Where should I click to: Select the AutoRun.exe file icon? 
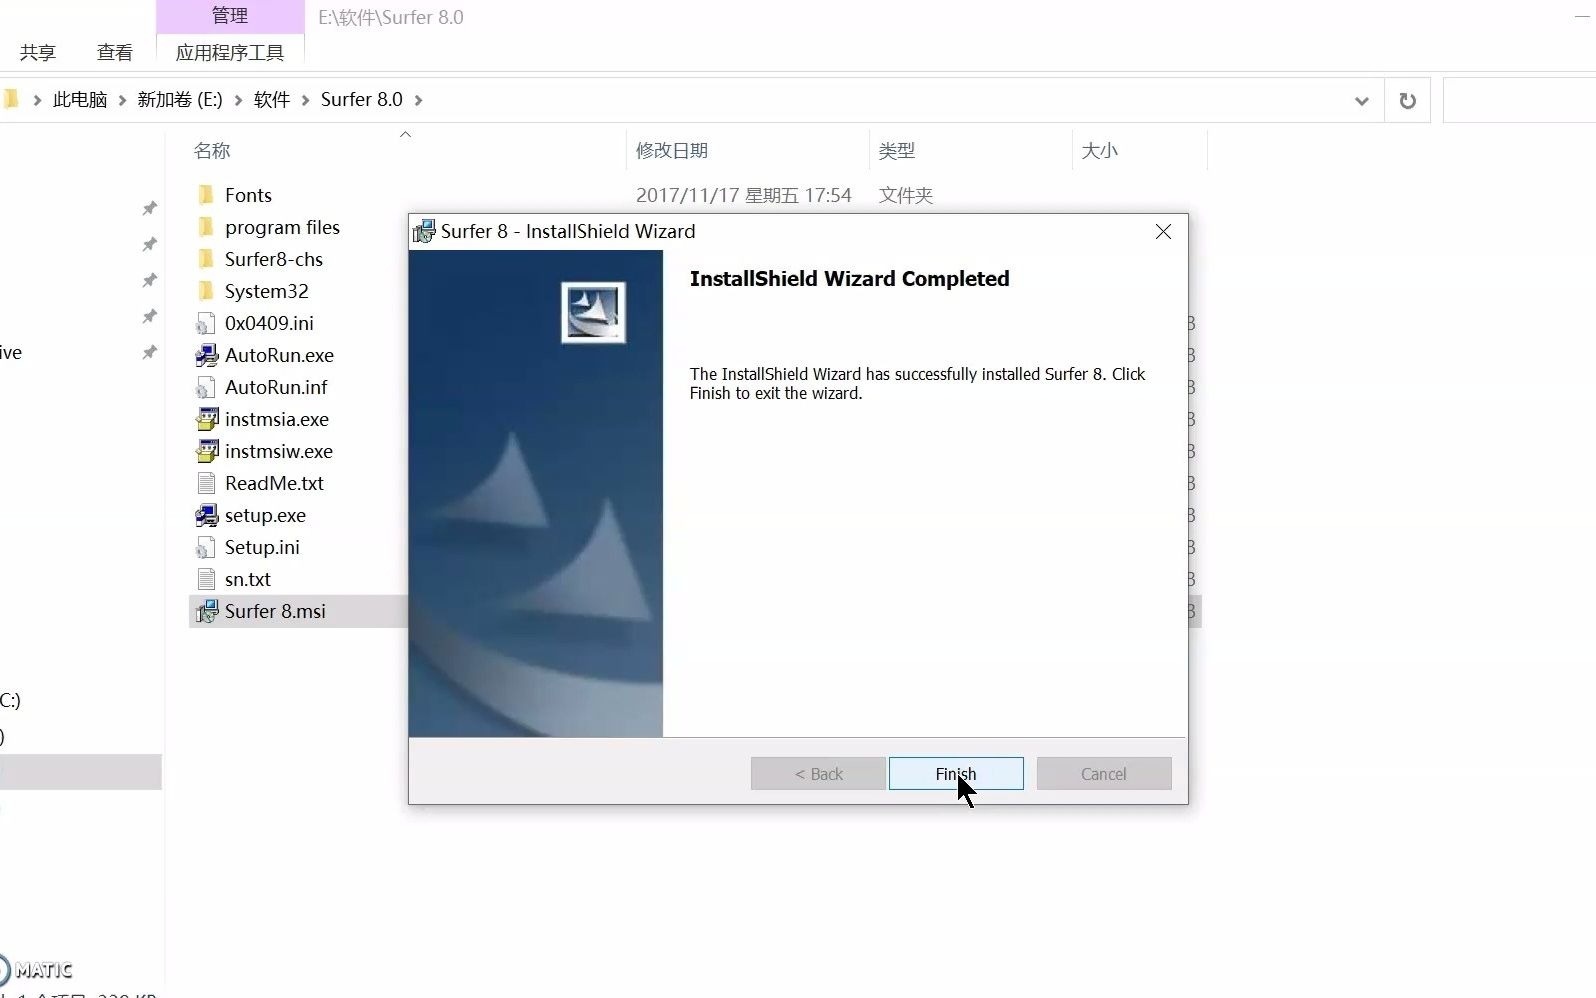pyautogui.click(x=206, y=355)
